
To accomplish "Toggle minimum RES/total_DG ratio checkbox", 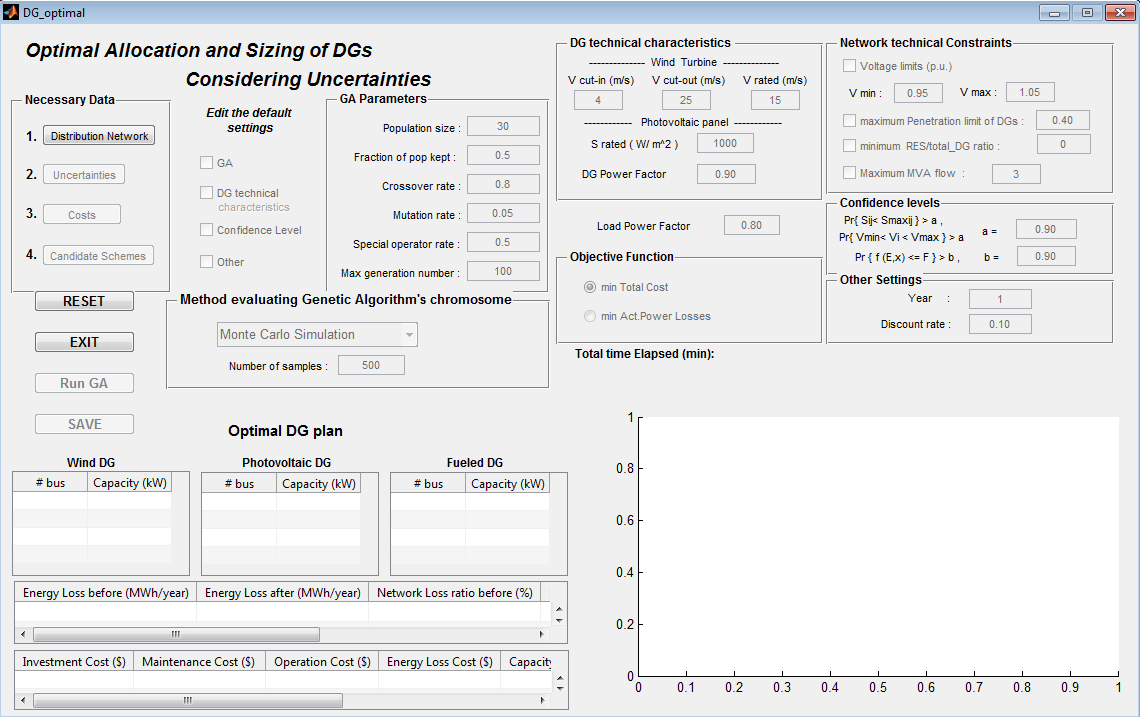I will pos(849,146).
